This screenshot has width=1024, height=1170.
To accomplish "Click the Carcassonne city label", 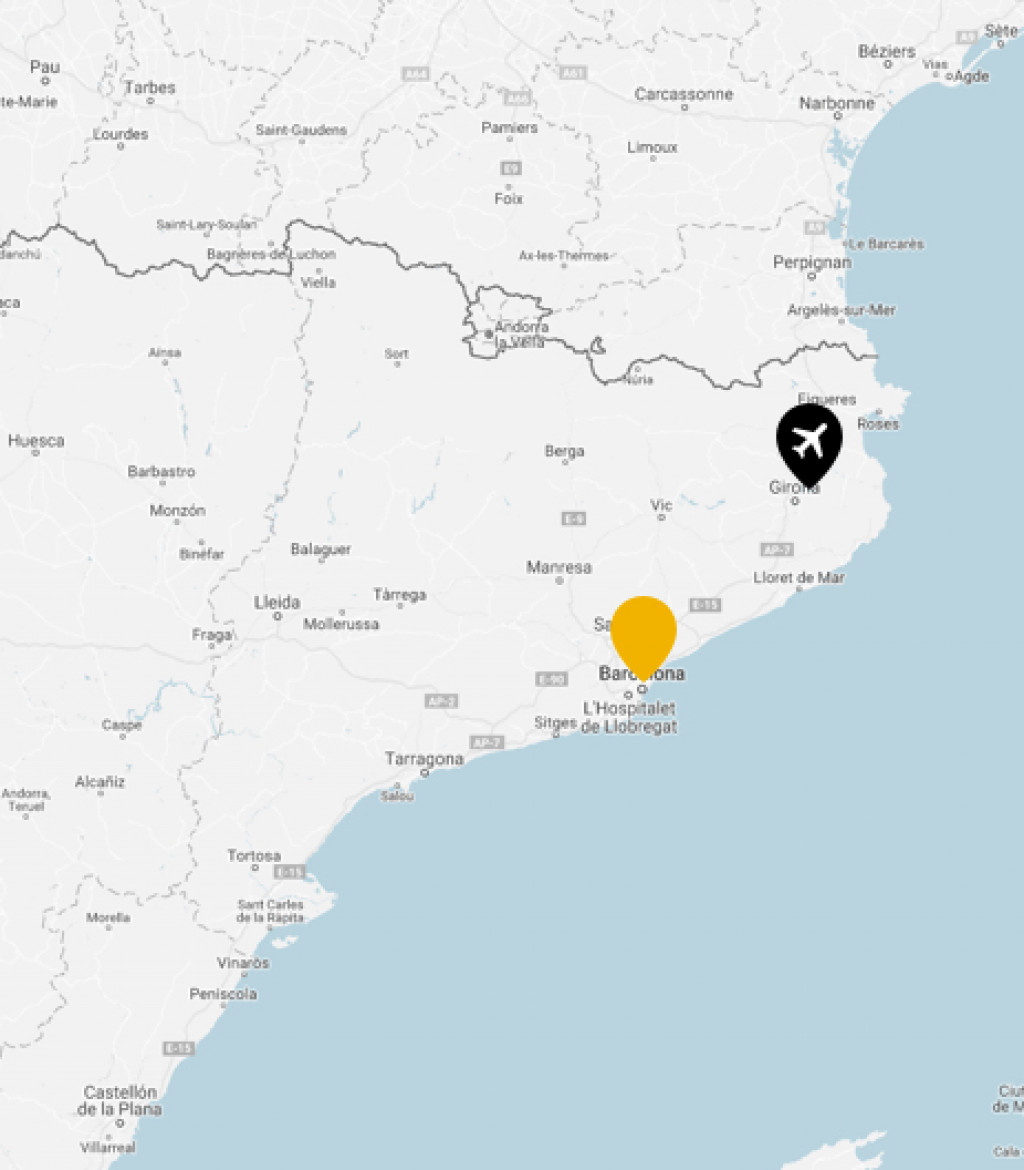I will tap(684, 94).
